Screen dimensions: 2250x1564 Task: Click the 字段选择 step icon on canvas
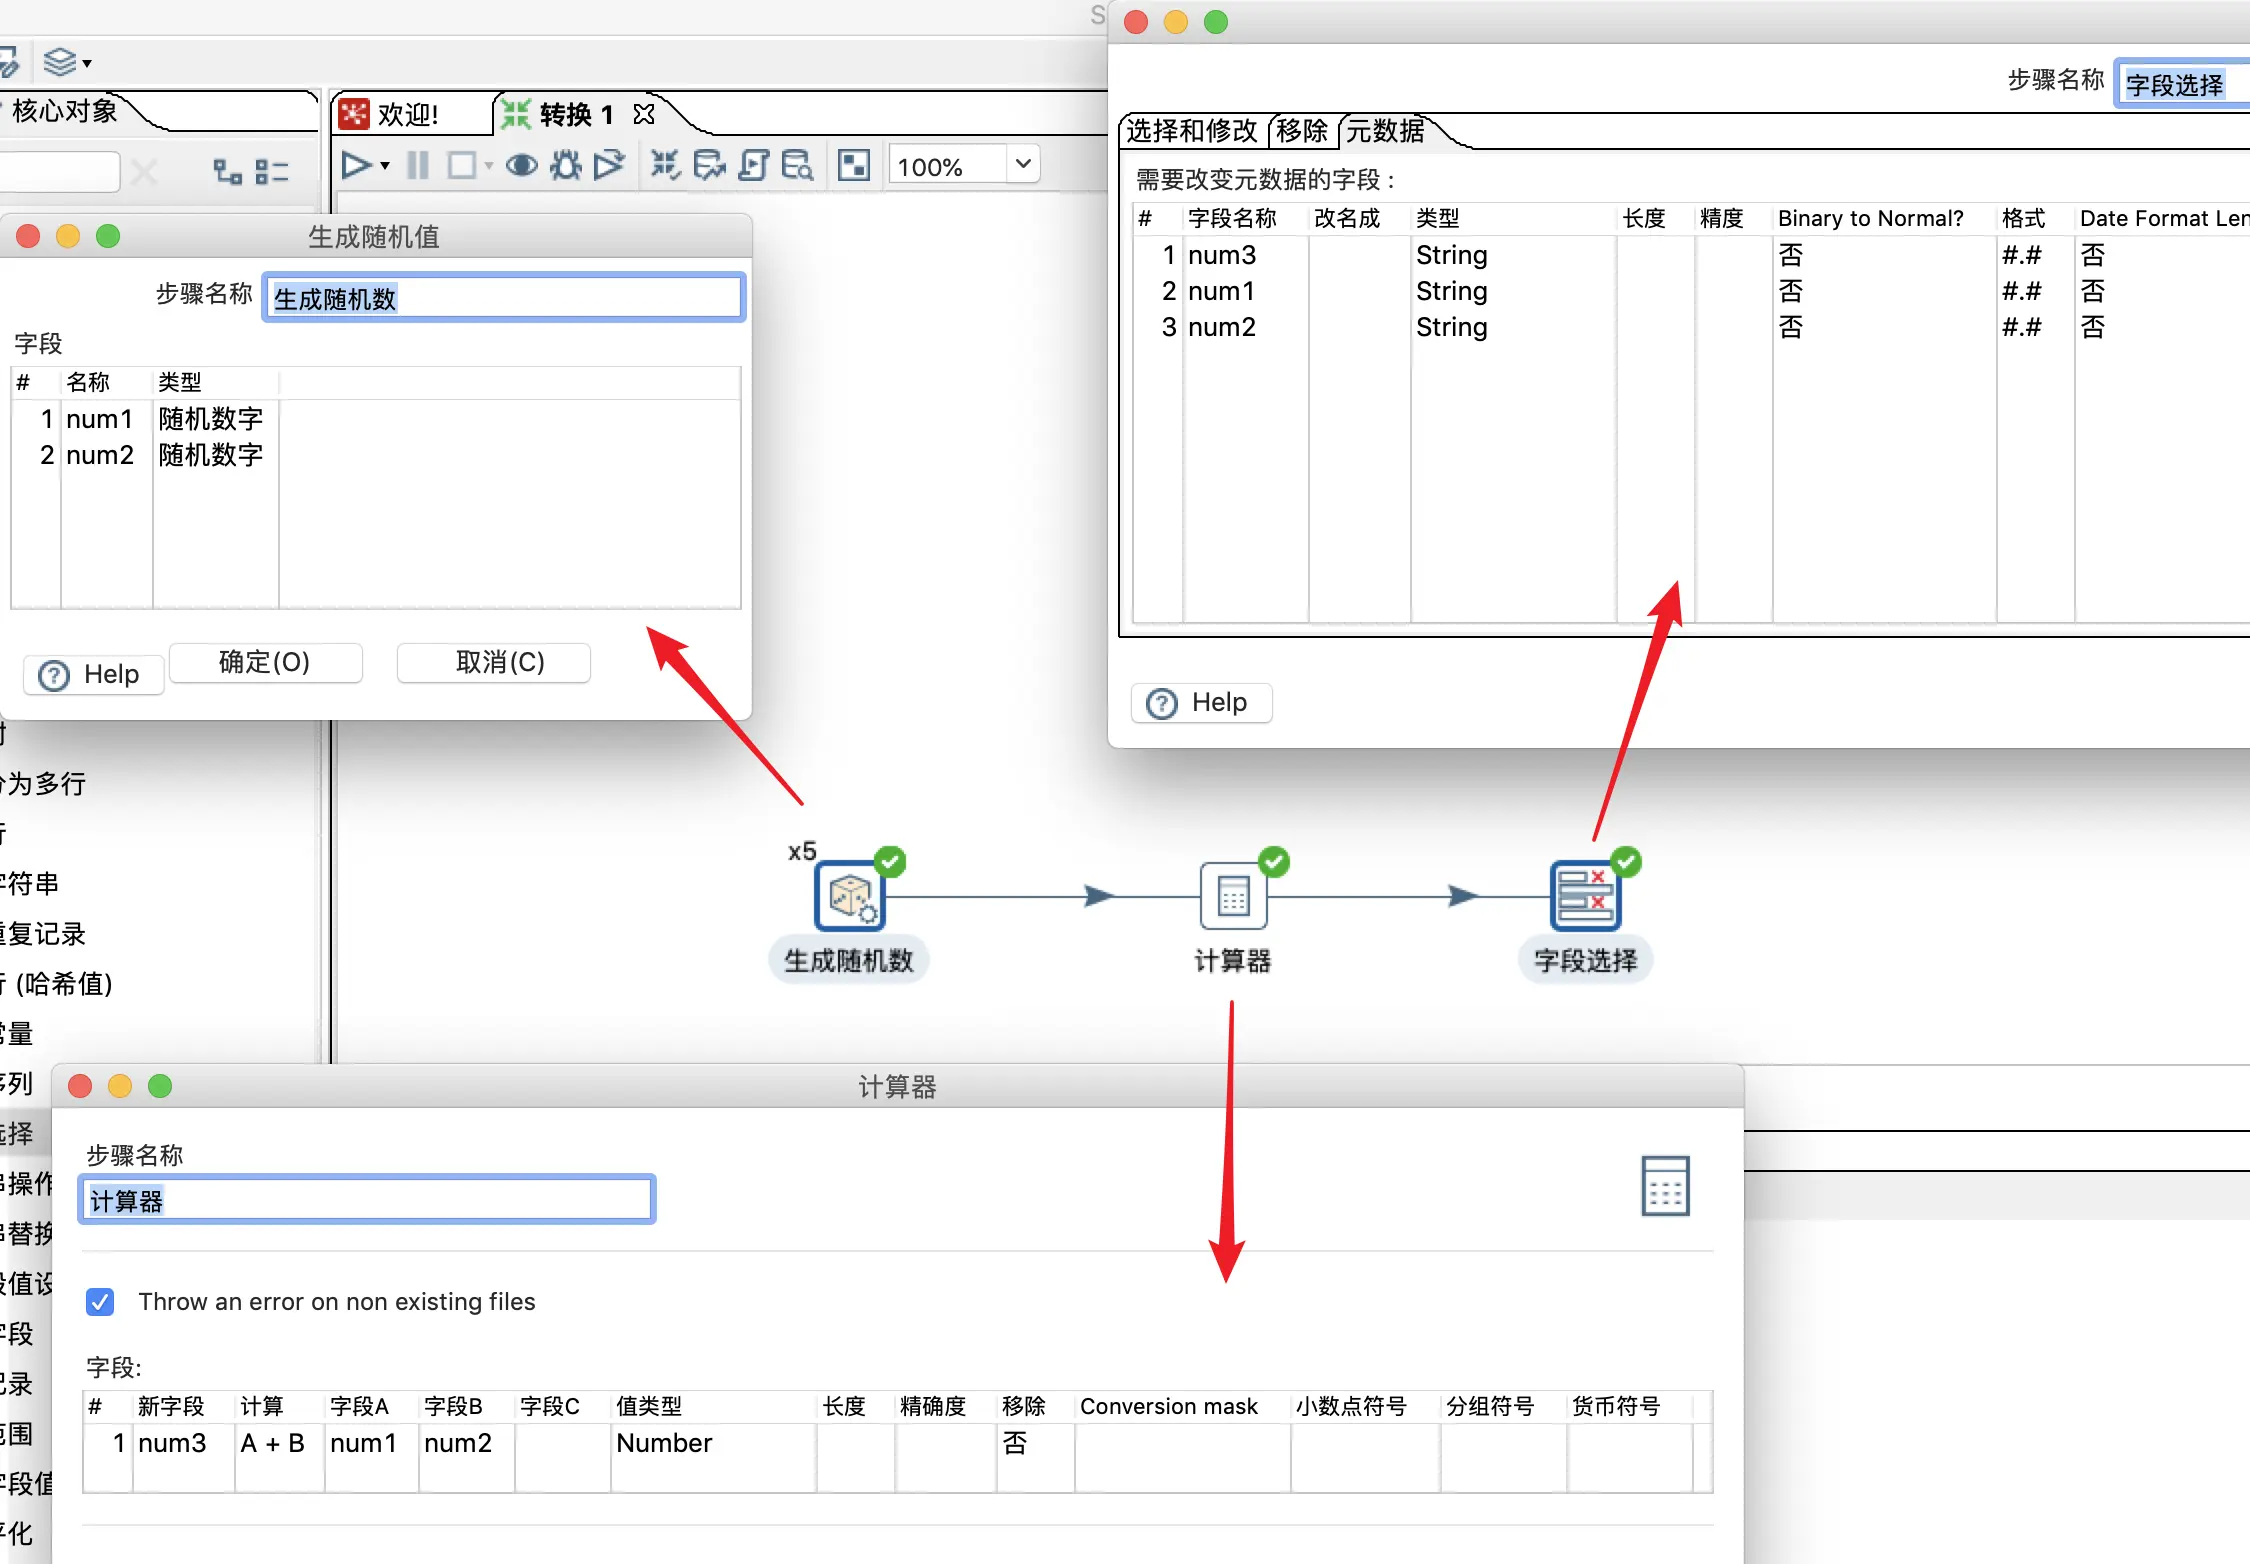pyautogui.click(x=1584, y=897)
